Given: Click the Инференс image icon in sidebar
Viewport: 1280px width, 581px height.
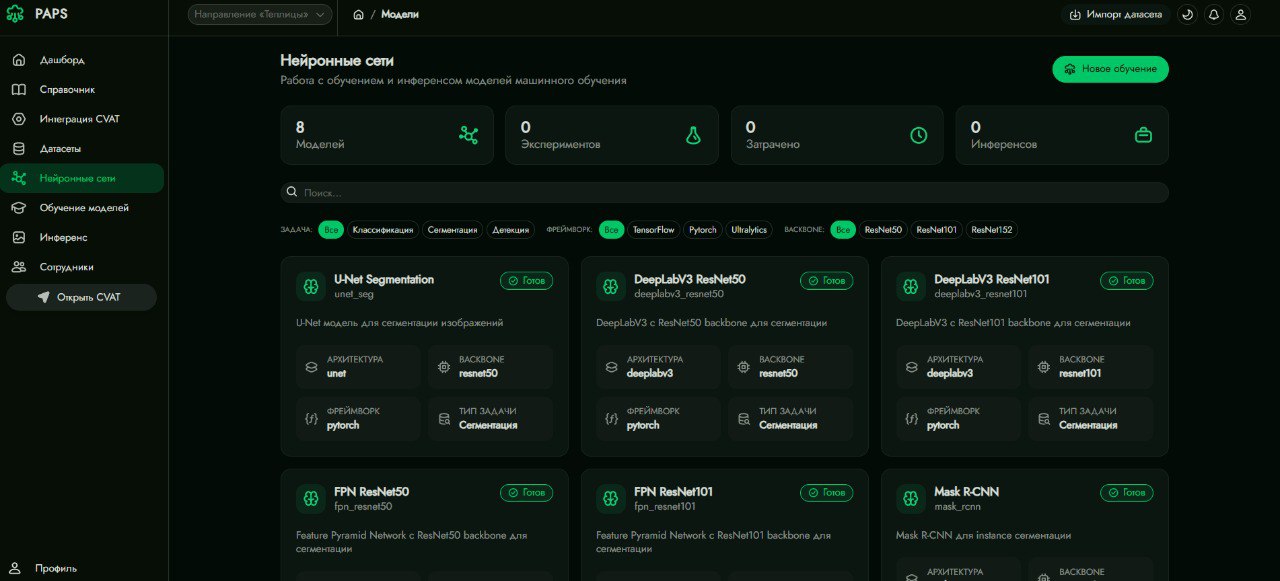Looking at the screenshot, I should 18,237.
